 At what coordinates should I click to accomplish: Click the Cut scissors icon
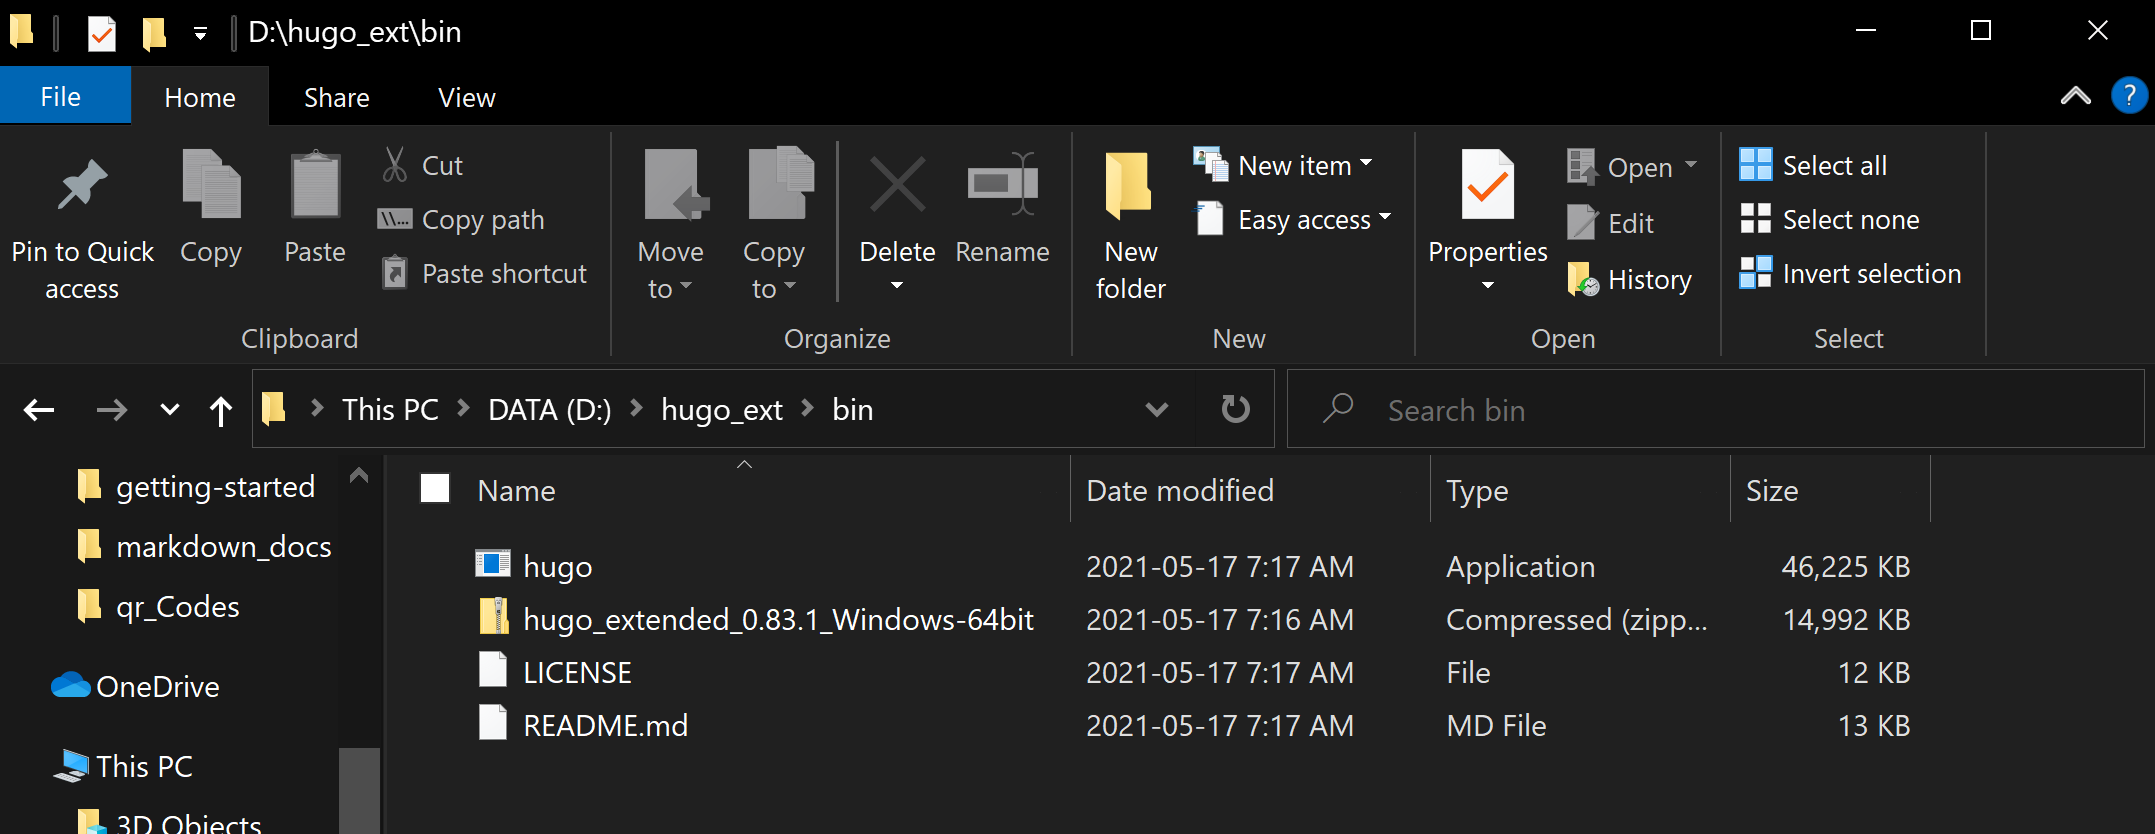(x=394, y=165)
